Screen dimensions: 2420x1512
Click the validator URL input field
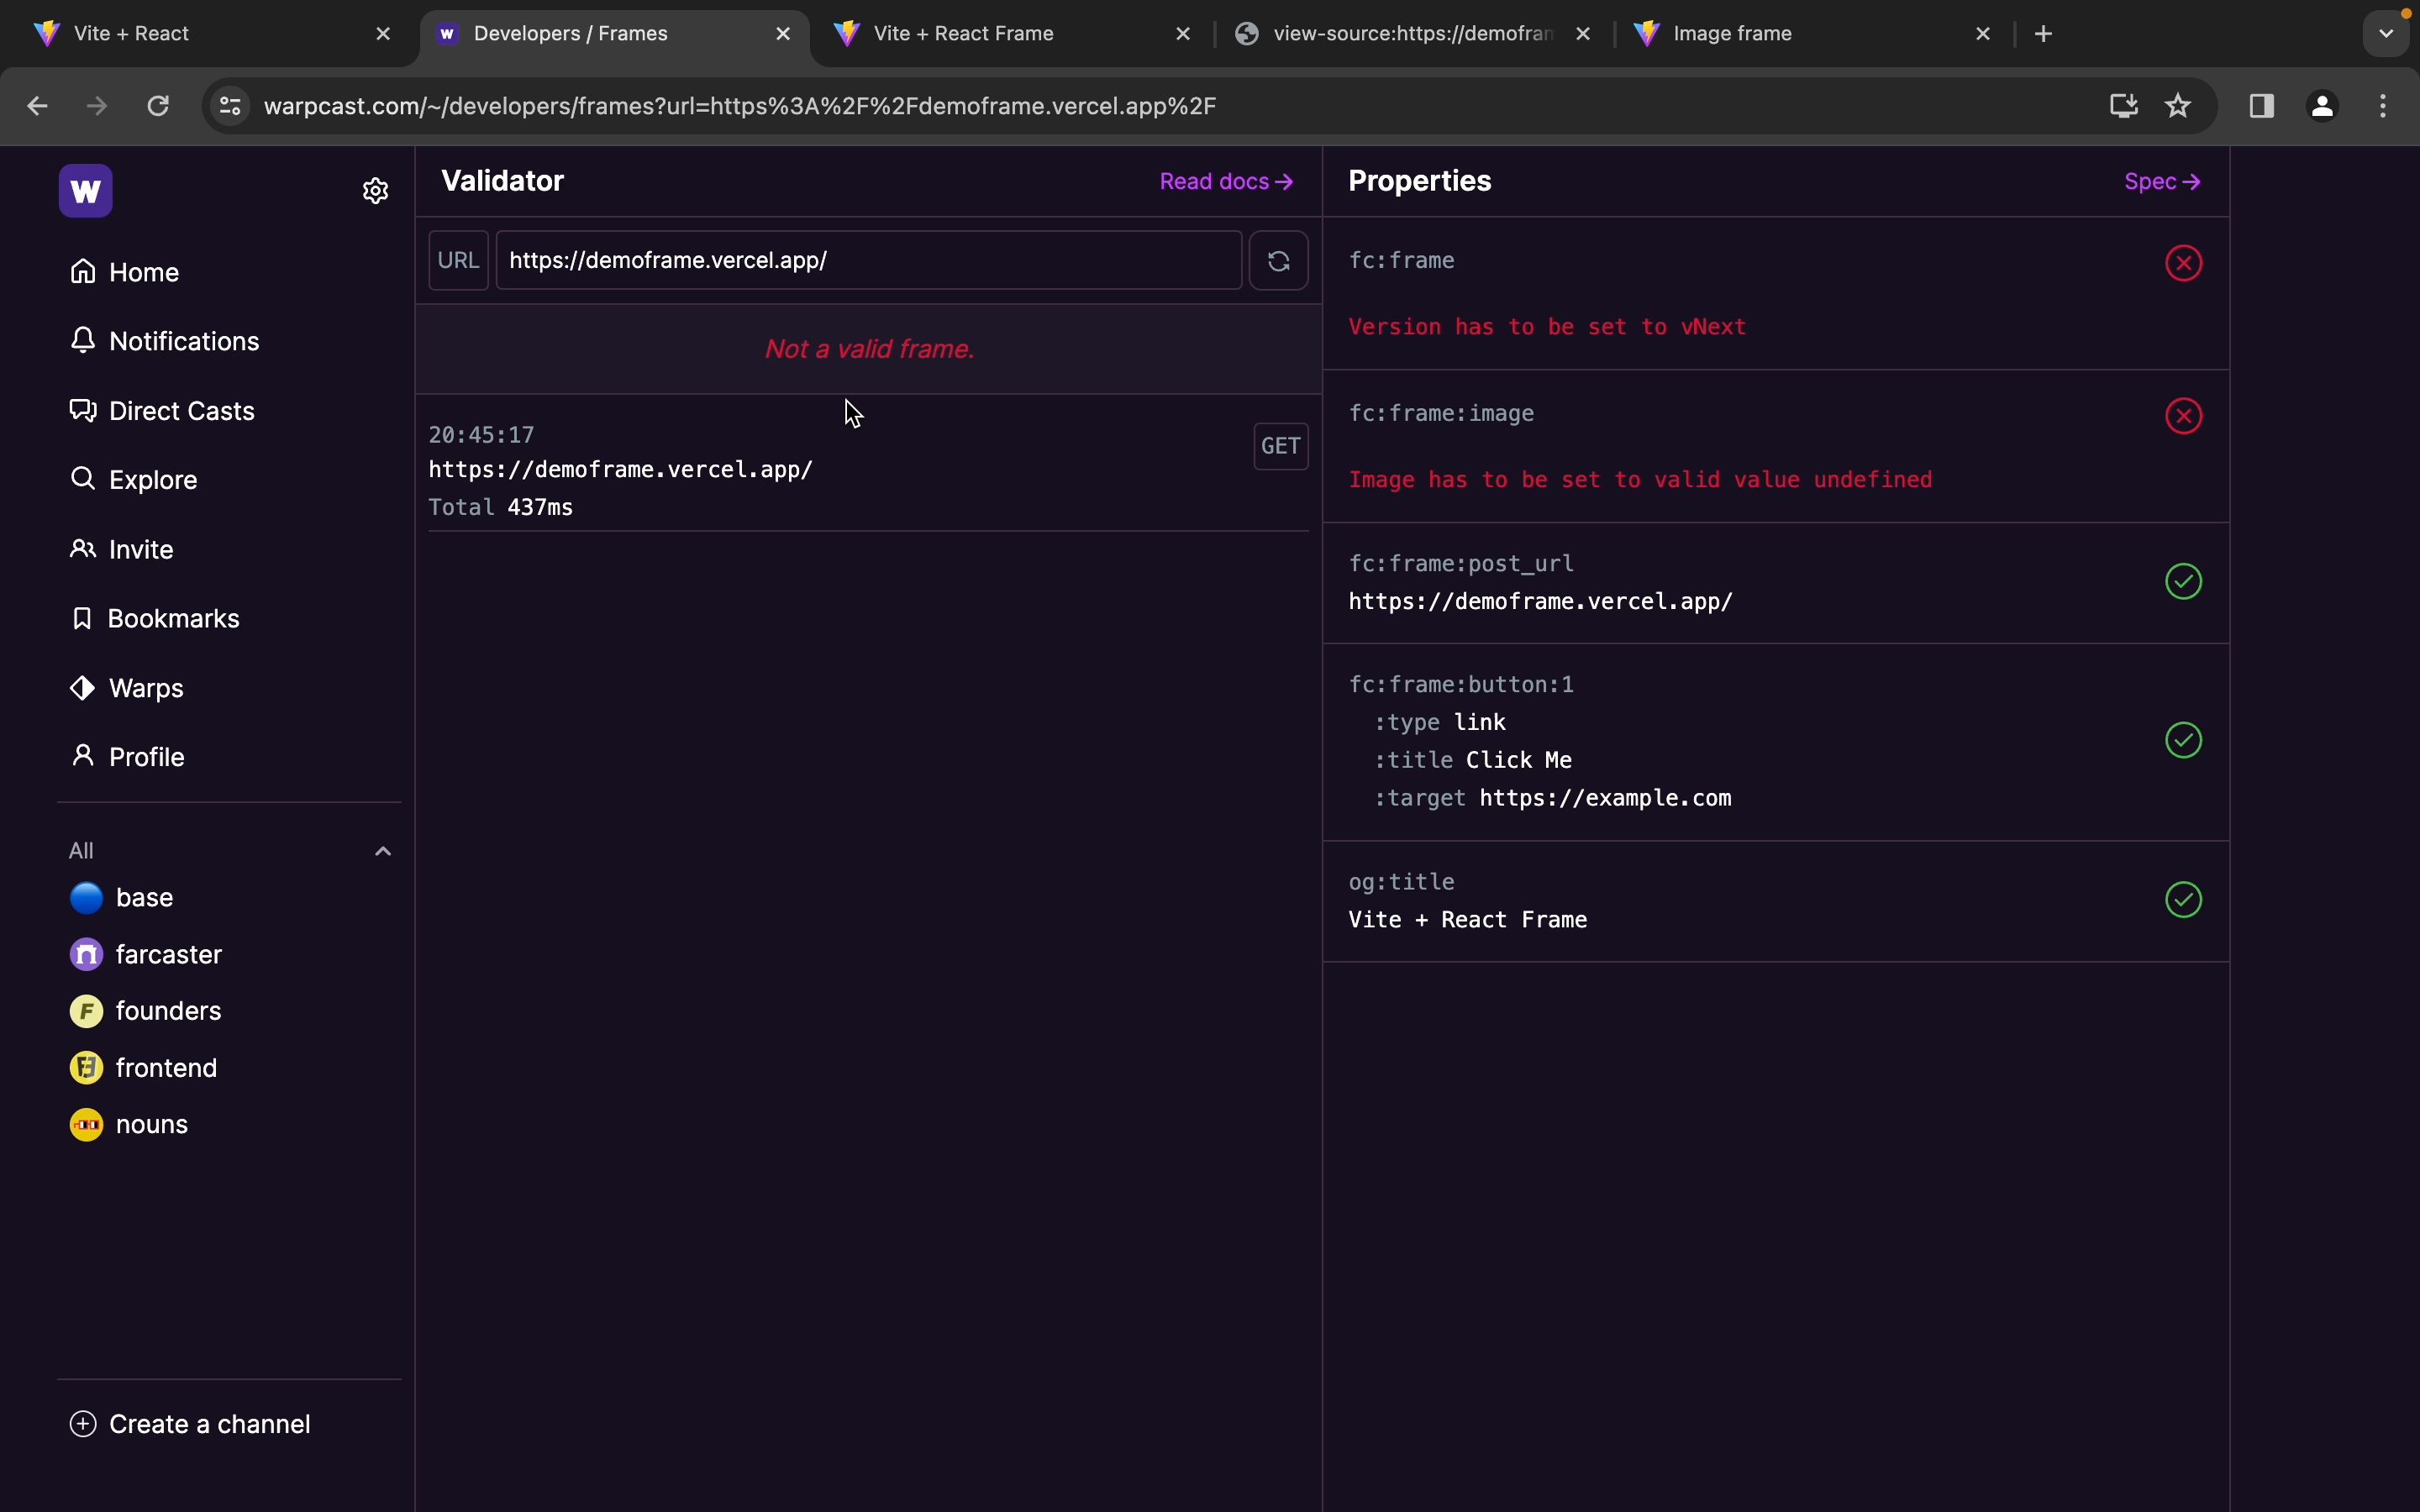click(868, 261)
